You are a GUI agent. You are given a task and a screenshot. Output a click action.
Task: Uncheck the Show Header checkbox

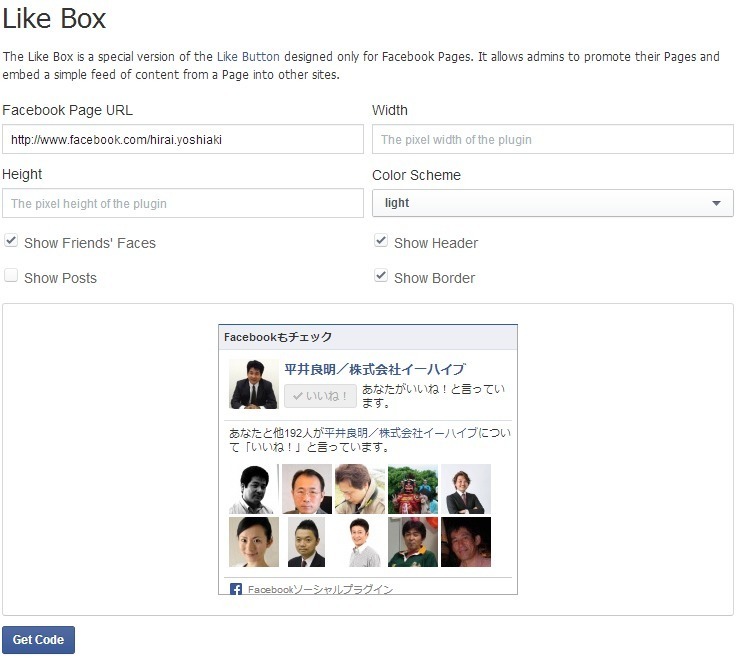(381, 240)
